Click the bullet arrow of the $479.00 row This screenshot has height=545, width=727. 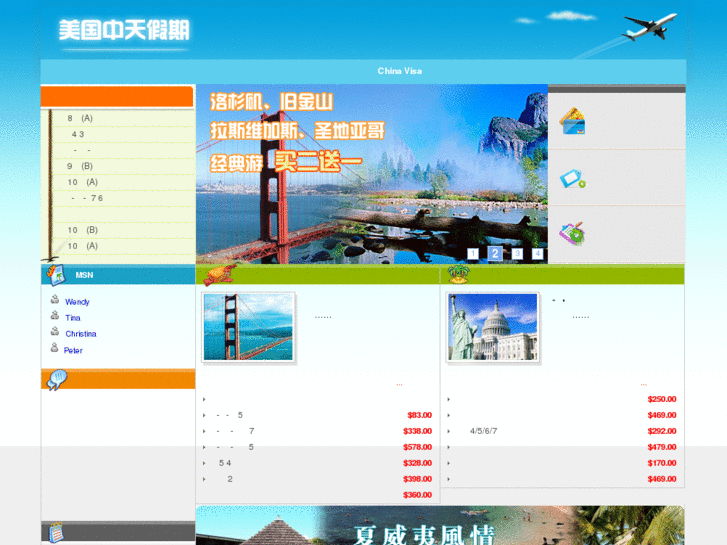click(449, 447)
